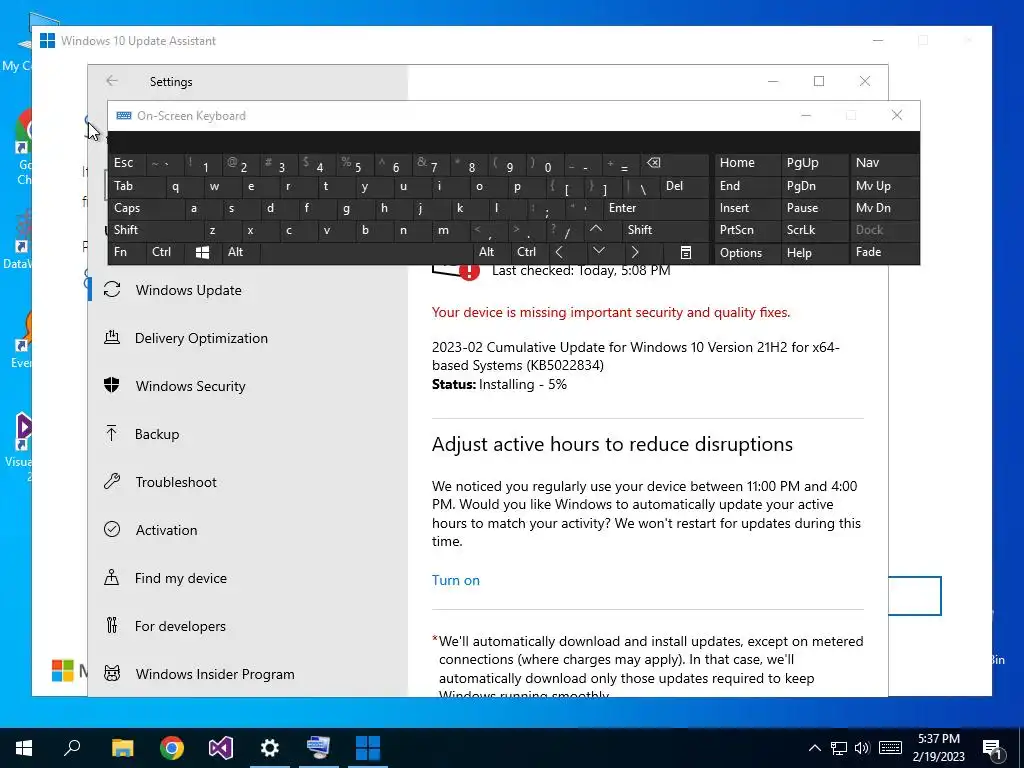This screenshot has height=768, width=1024.
Task: Open Troubleshoot settings page
Action: (248, 482)
